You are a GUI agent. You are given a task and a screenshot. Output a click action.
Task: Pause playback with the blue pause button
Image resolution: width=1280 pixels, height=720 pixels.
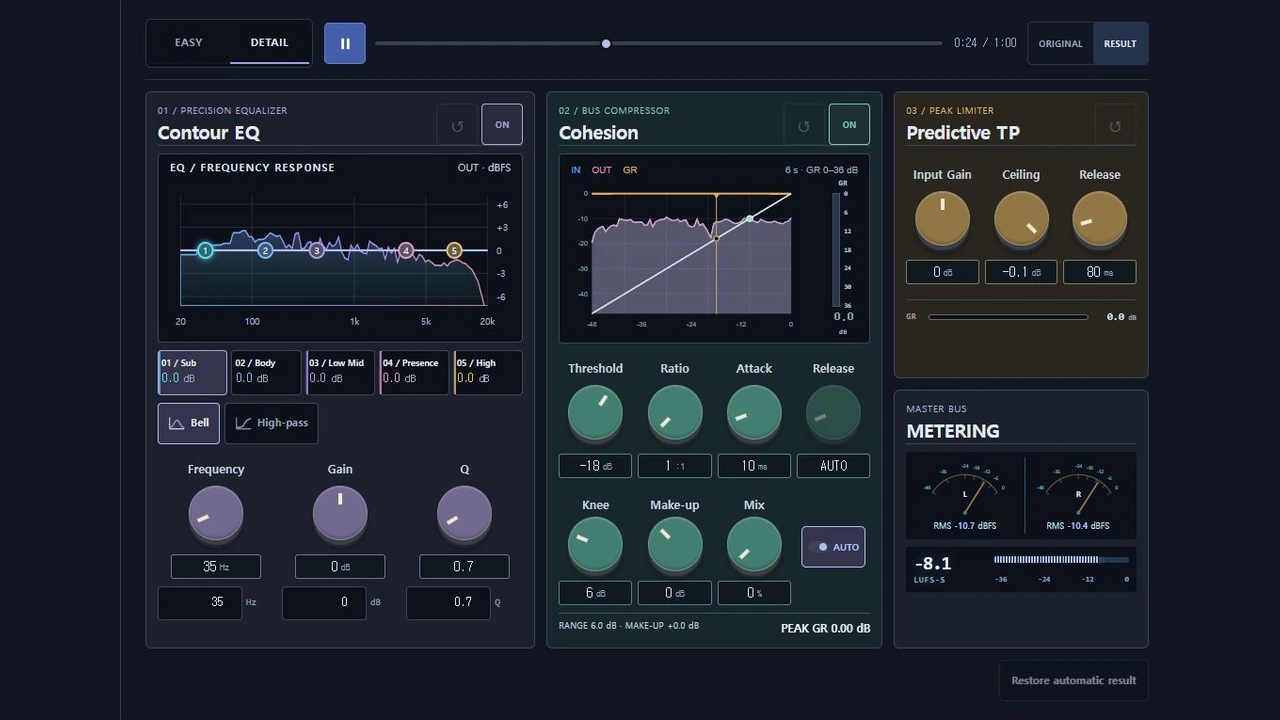[345, 44]
